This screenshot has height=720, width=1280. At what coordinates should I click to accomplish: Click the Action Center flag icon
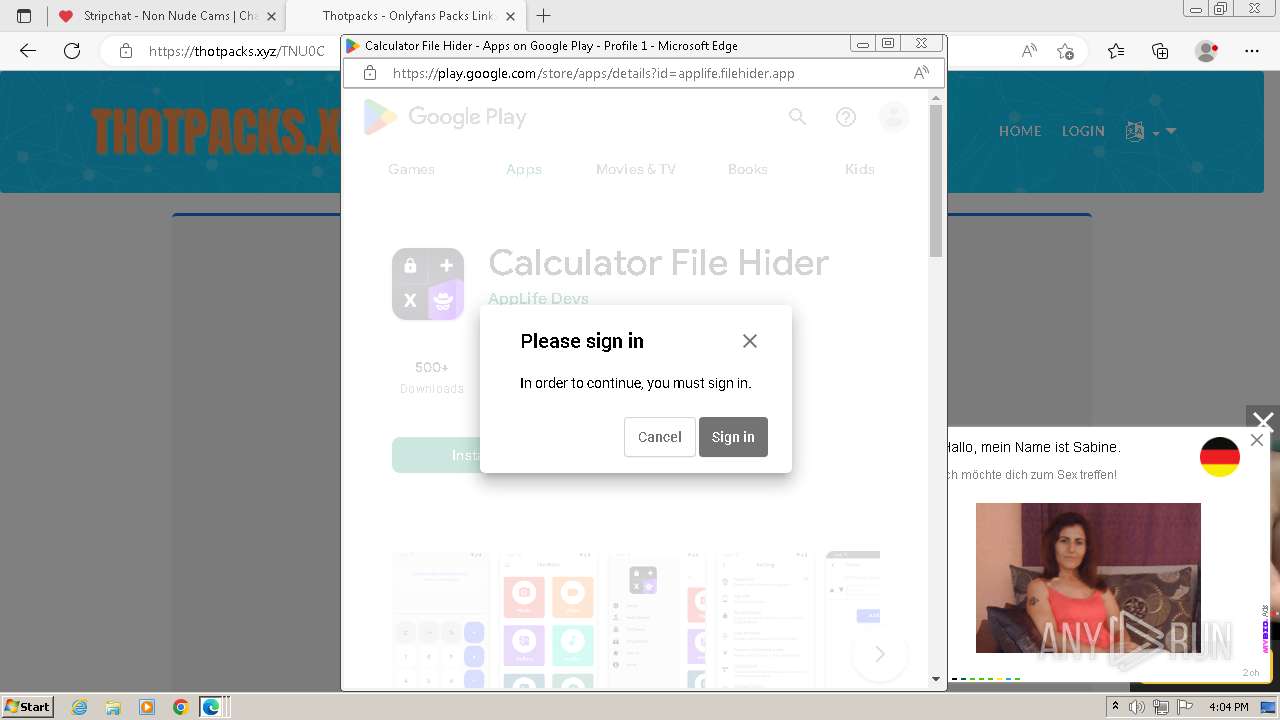[1184, 707]
